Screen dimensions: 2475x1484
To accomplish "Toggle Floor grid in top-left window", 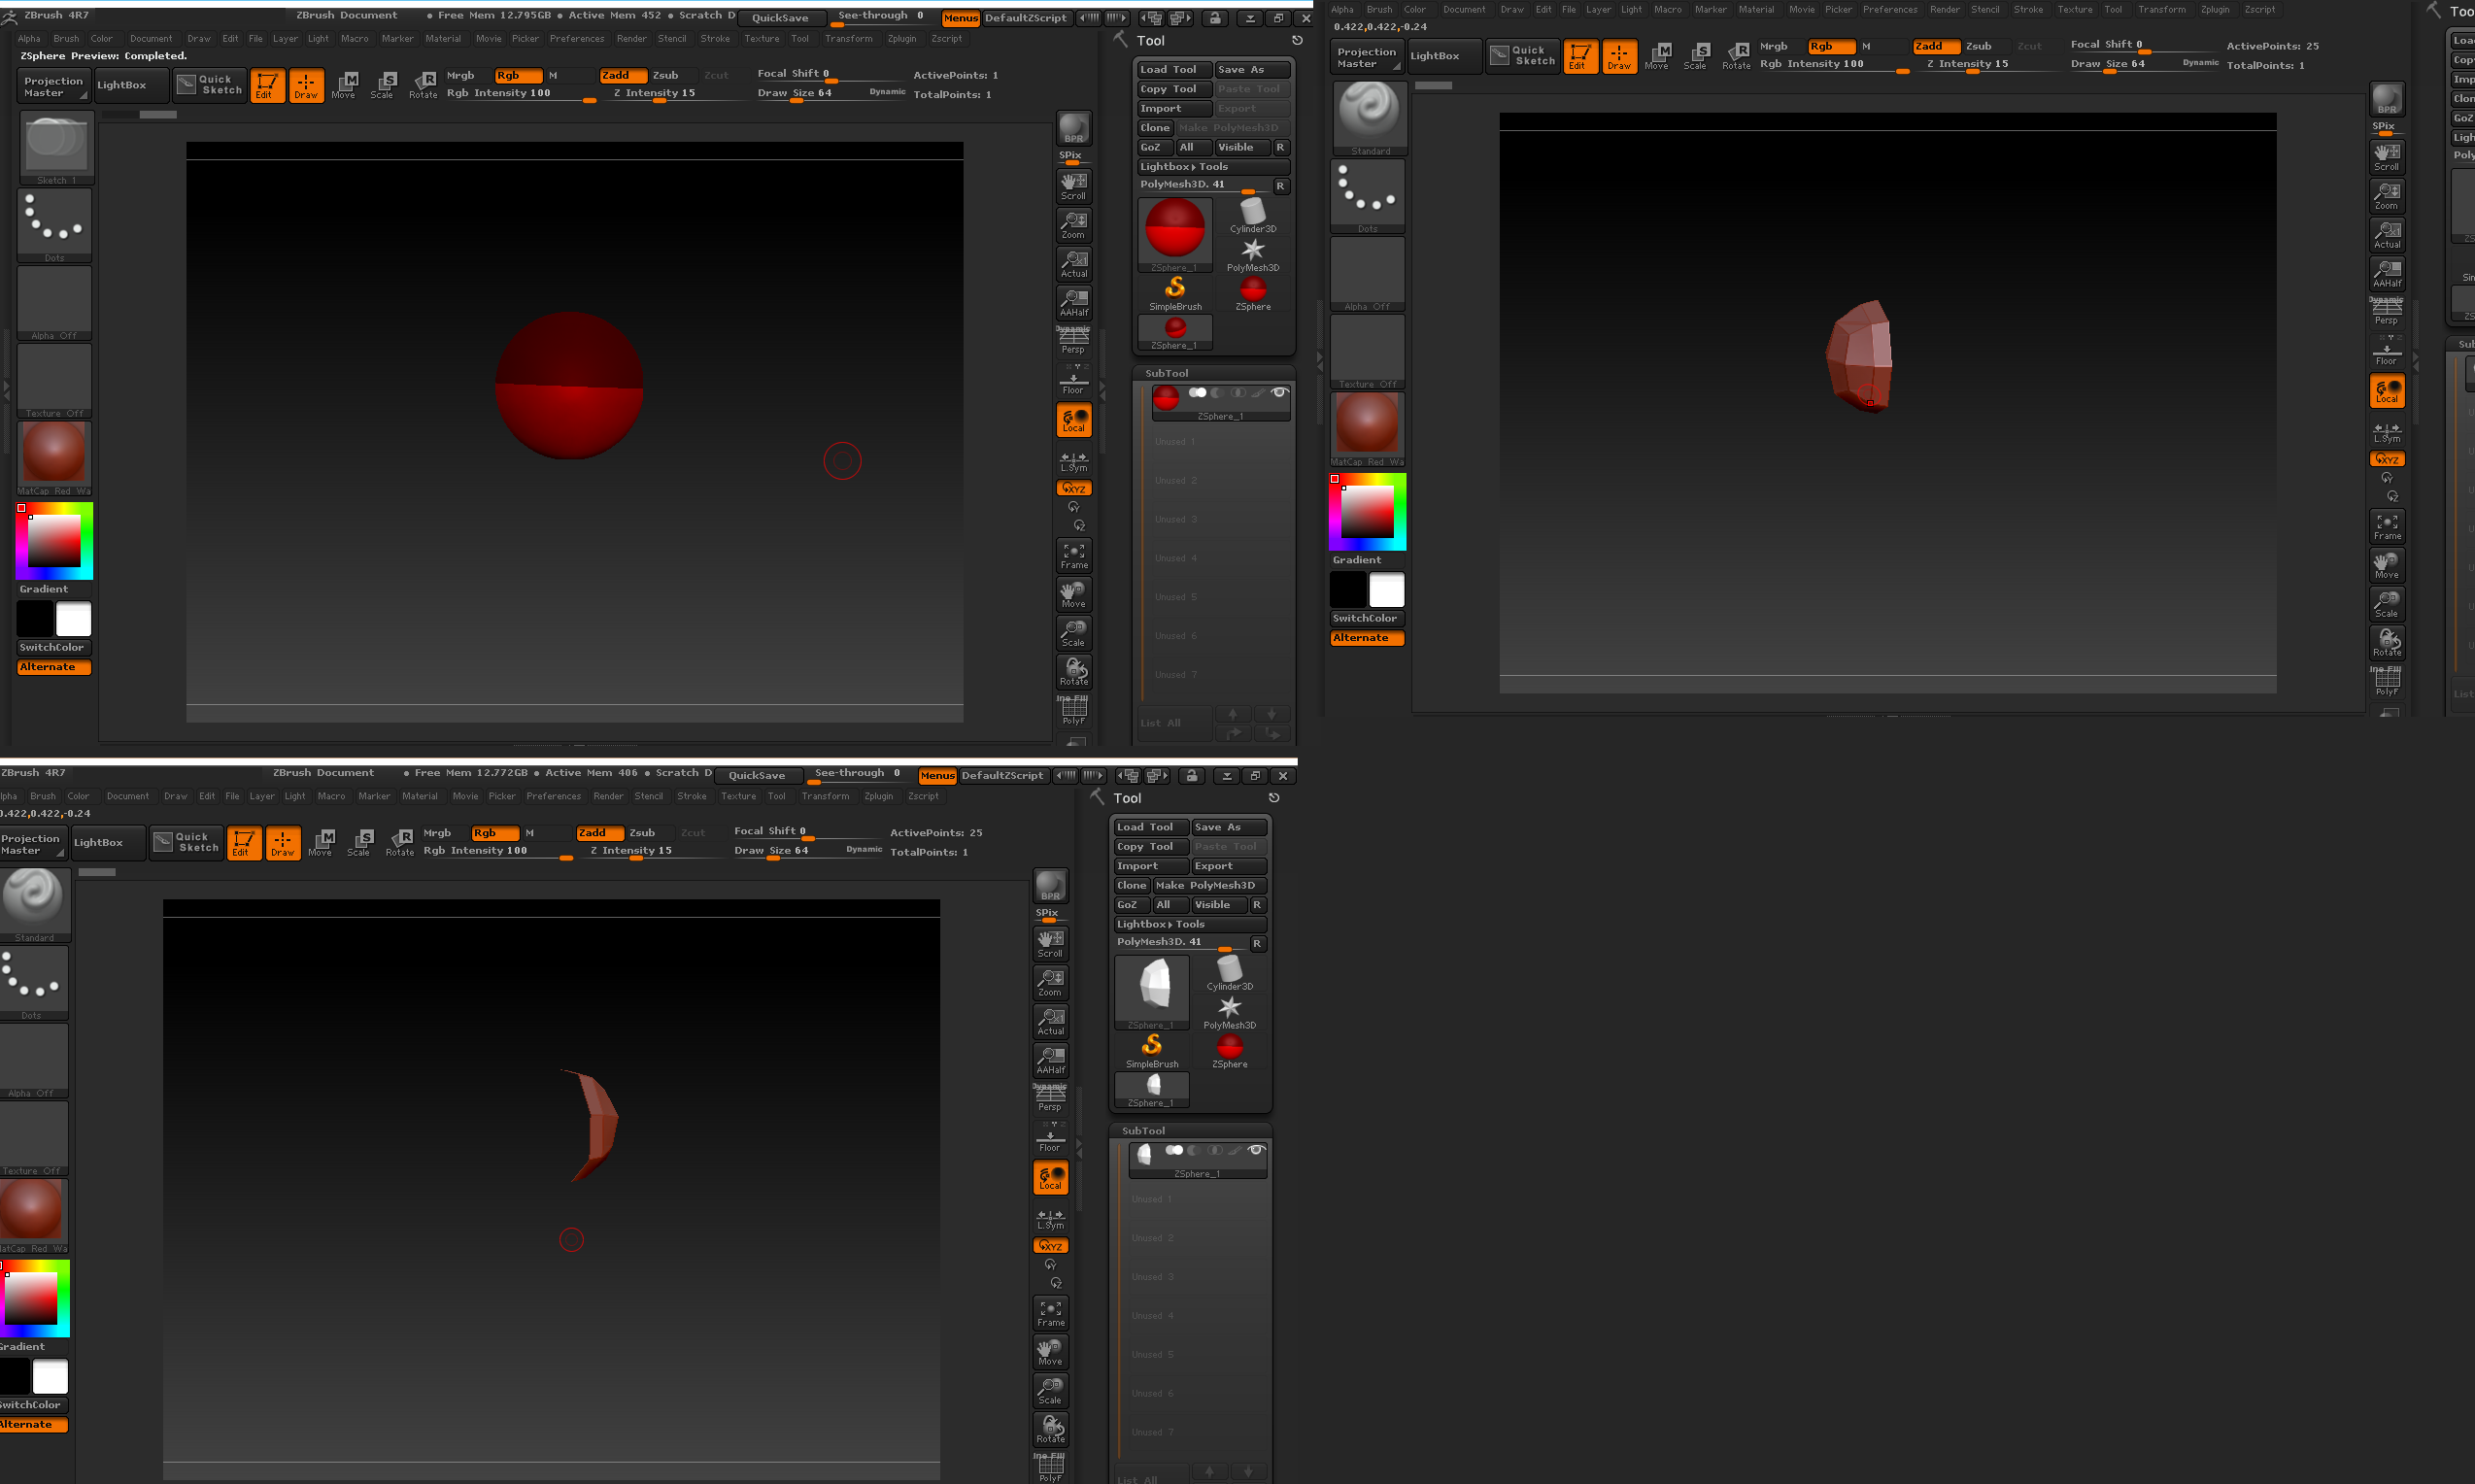I will (x=1074, y=380).
